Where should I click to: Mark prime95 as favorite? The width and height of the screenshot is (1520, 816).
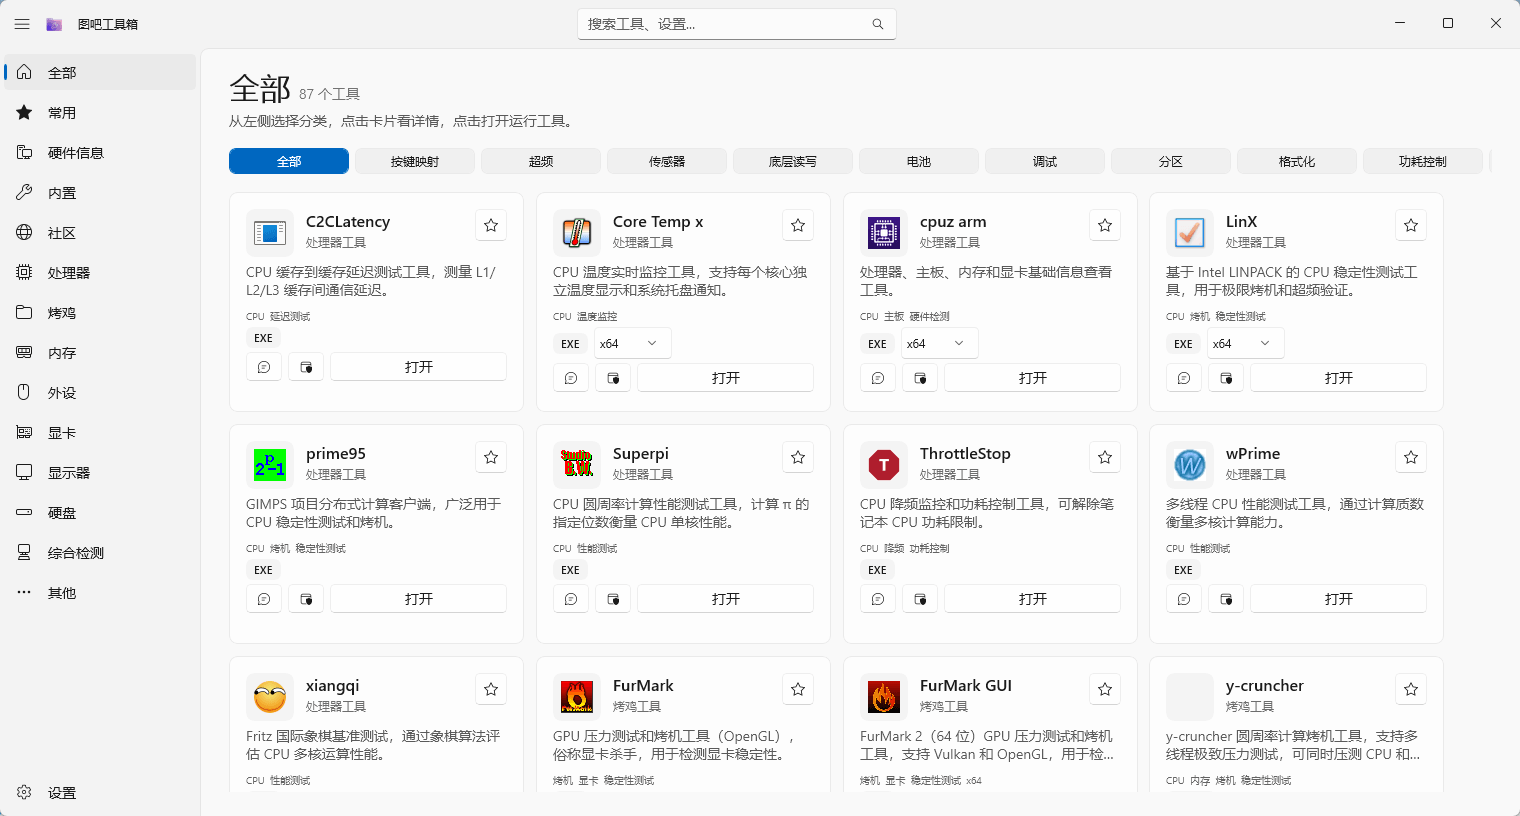tap(491, 457)
